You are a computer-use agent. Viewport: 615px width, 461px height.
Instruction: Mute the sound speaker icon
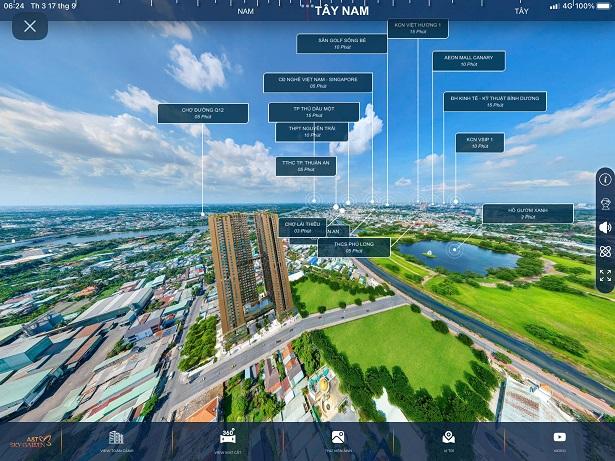click(x=605, y=227)
